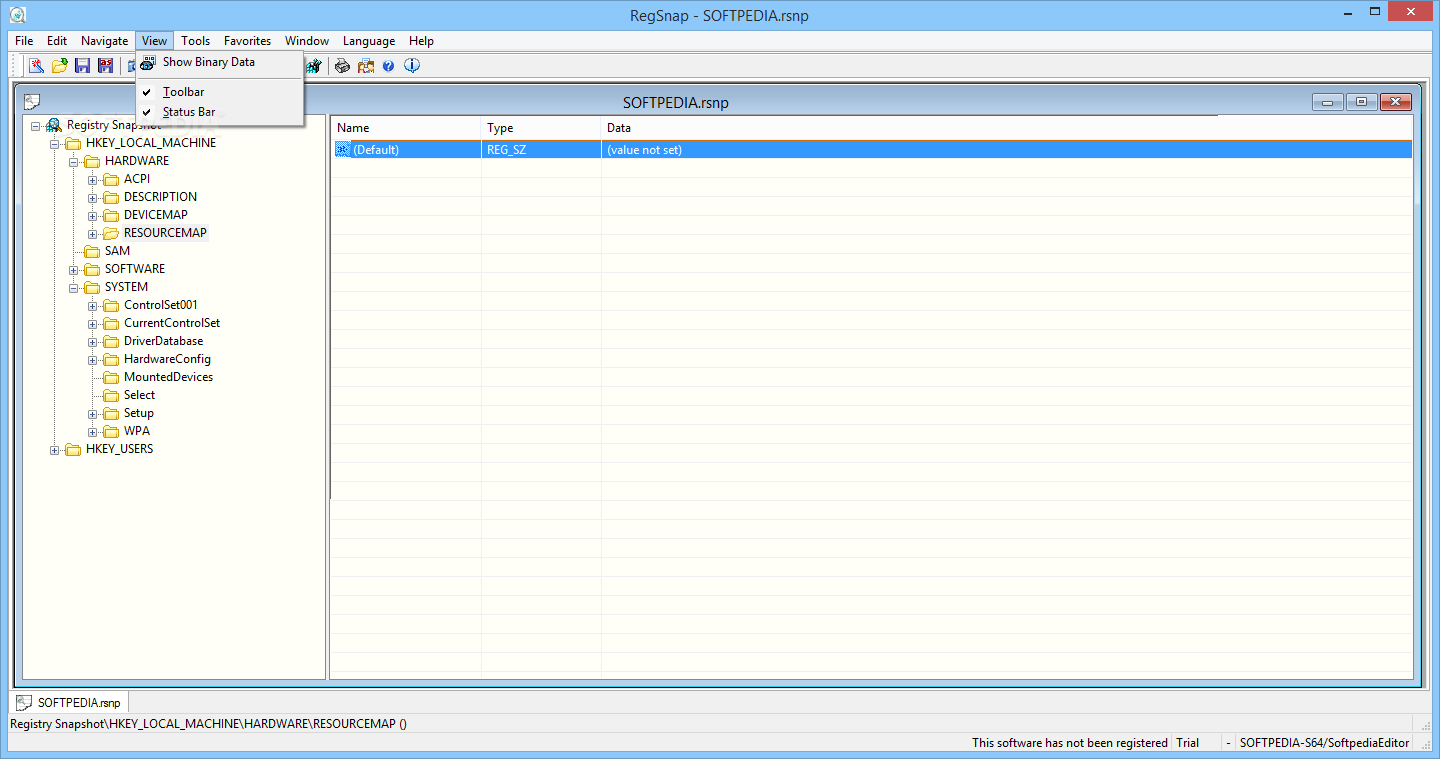
Task: Sort by the Name column header
Action: click(405, 128)
